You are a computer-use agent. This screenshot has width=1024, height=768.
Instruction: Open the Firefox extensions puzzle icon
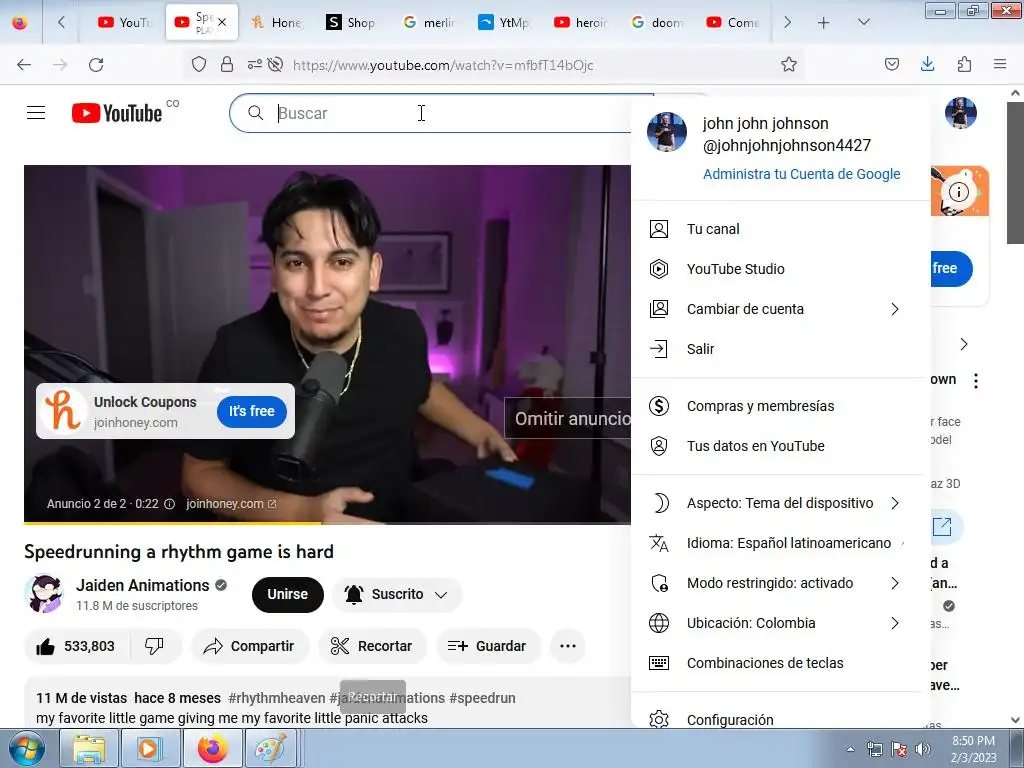click(964, 64)
